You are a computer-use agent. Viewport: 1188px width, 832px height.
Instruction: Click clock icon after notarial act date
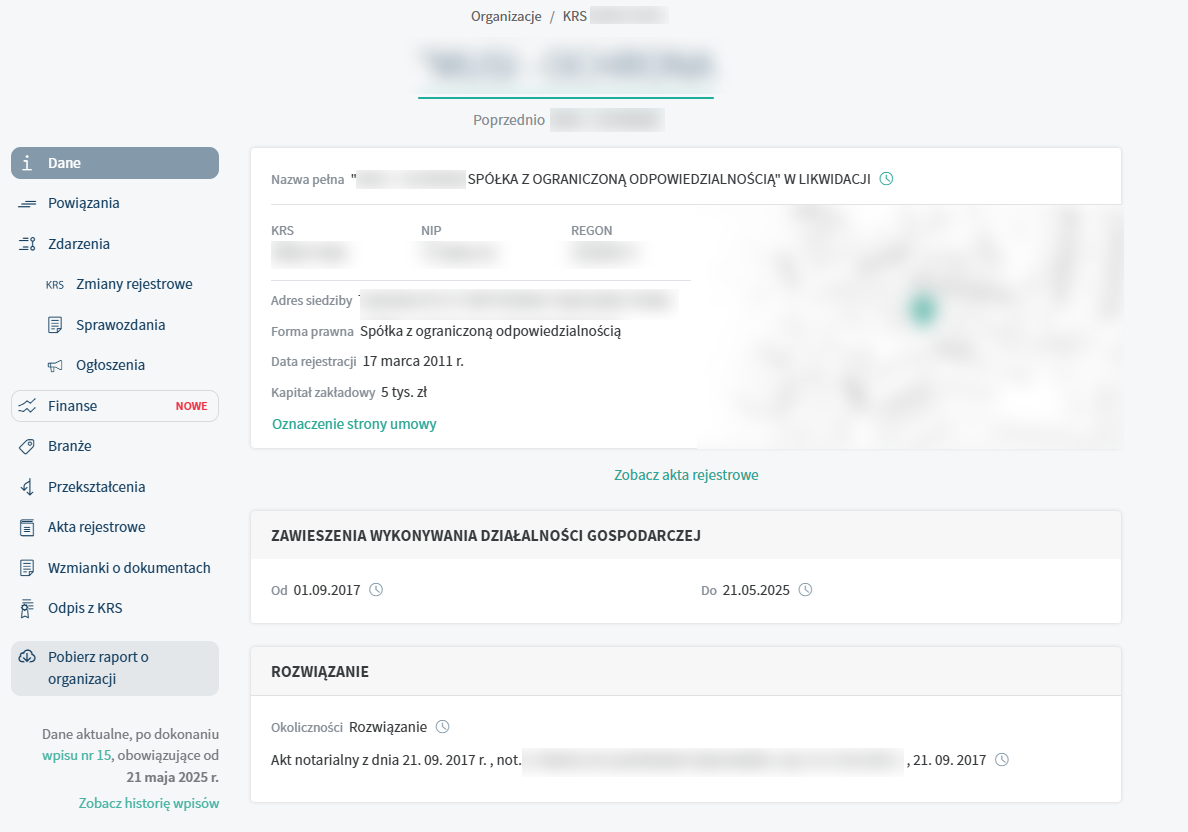coord(1002,760)
